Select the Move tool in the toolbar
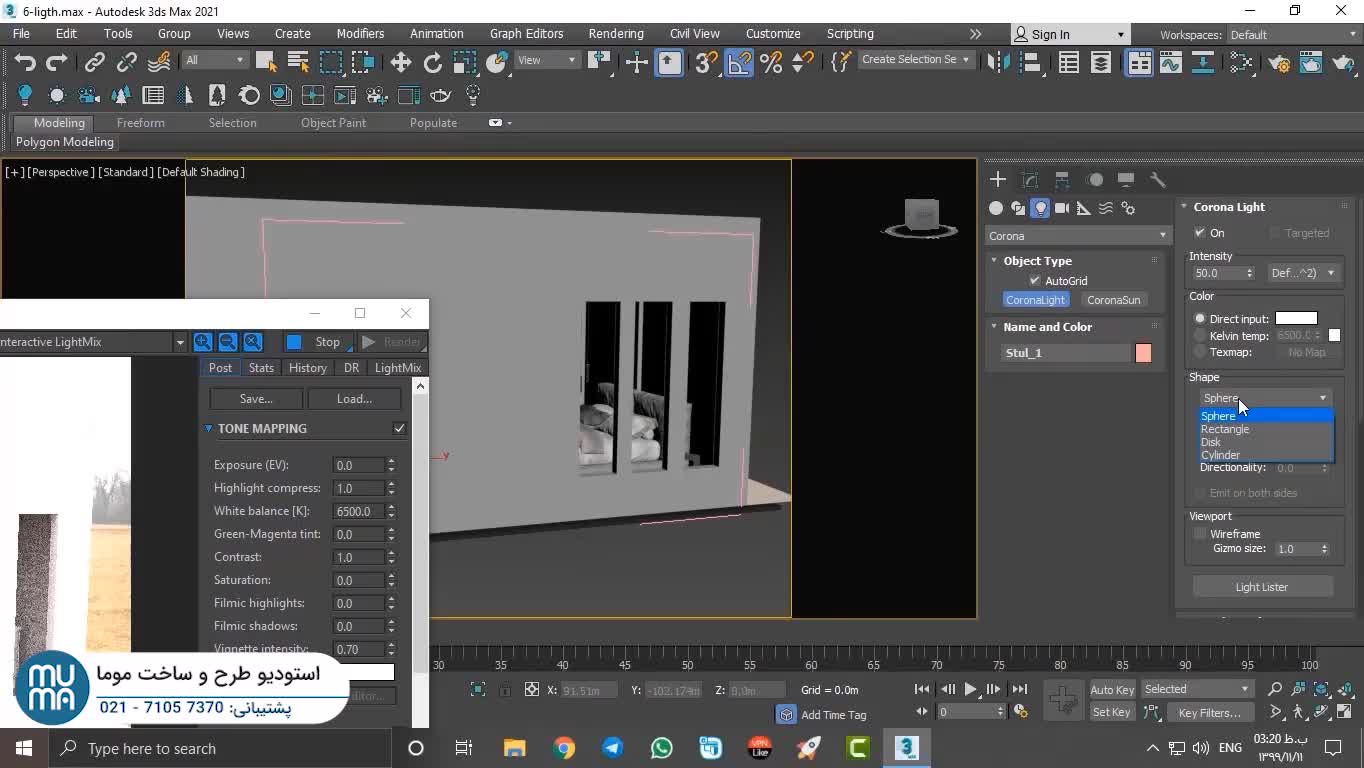1364x768 pixels. 401,62
